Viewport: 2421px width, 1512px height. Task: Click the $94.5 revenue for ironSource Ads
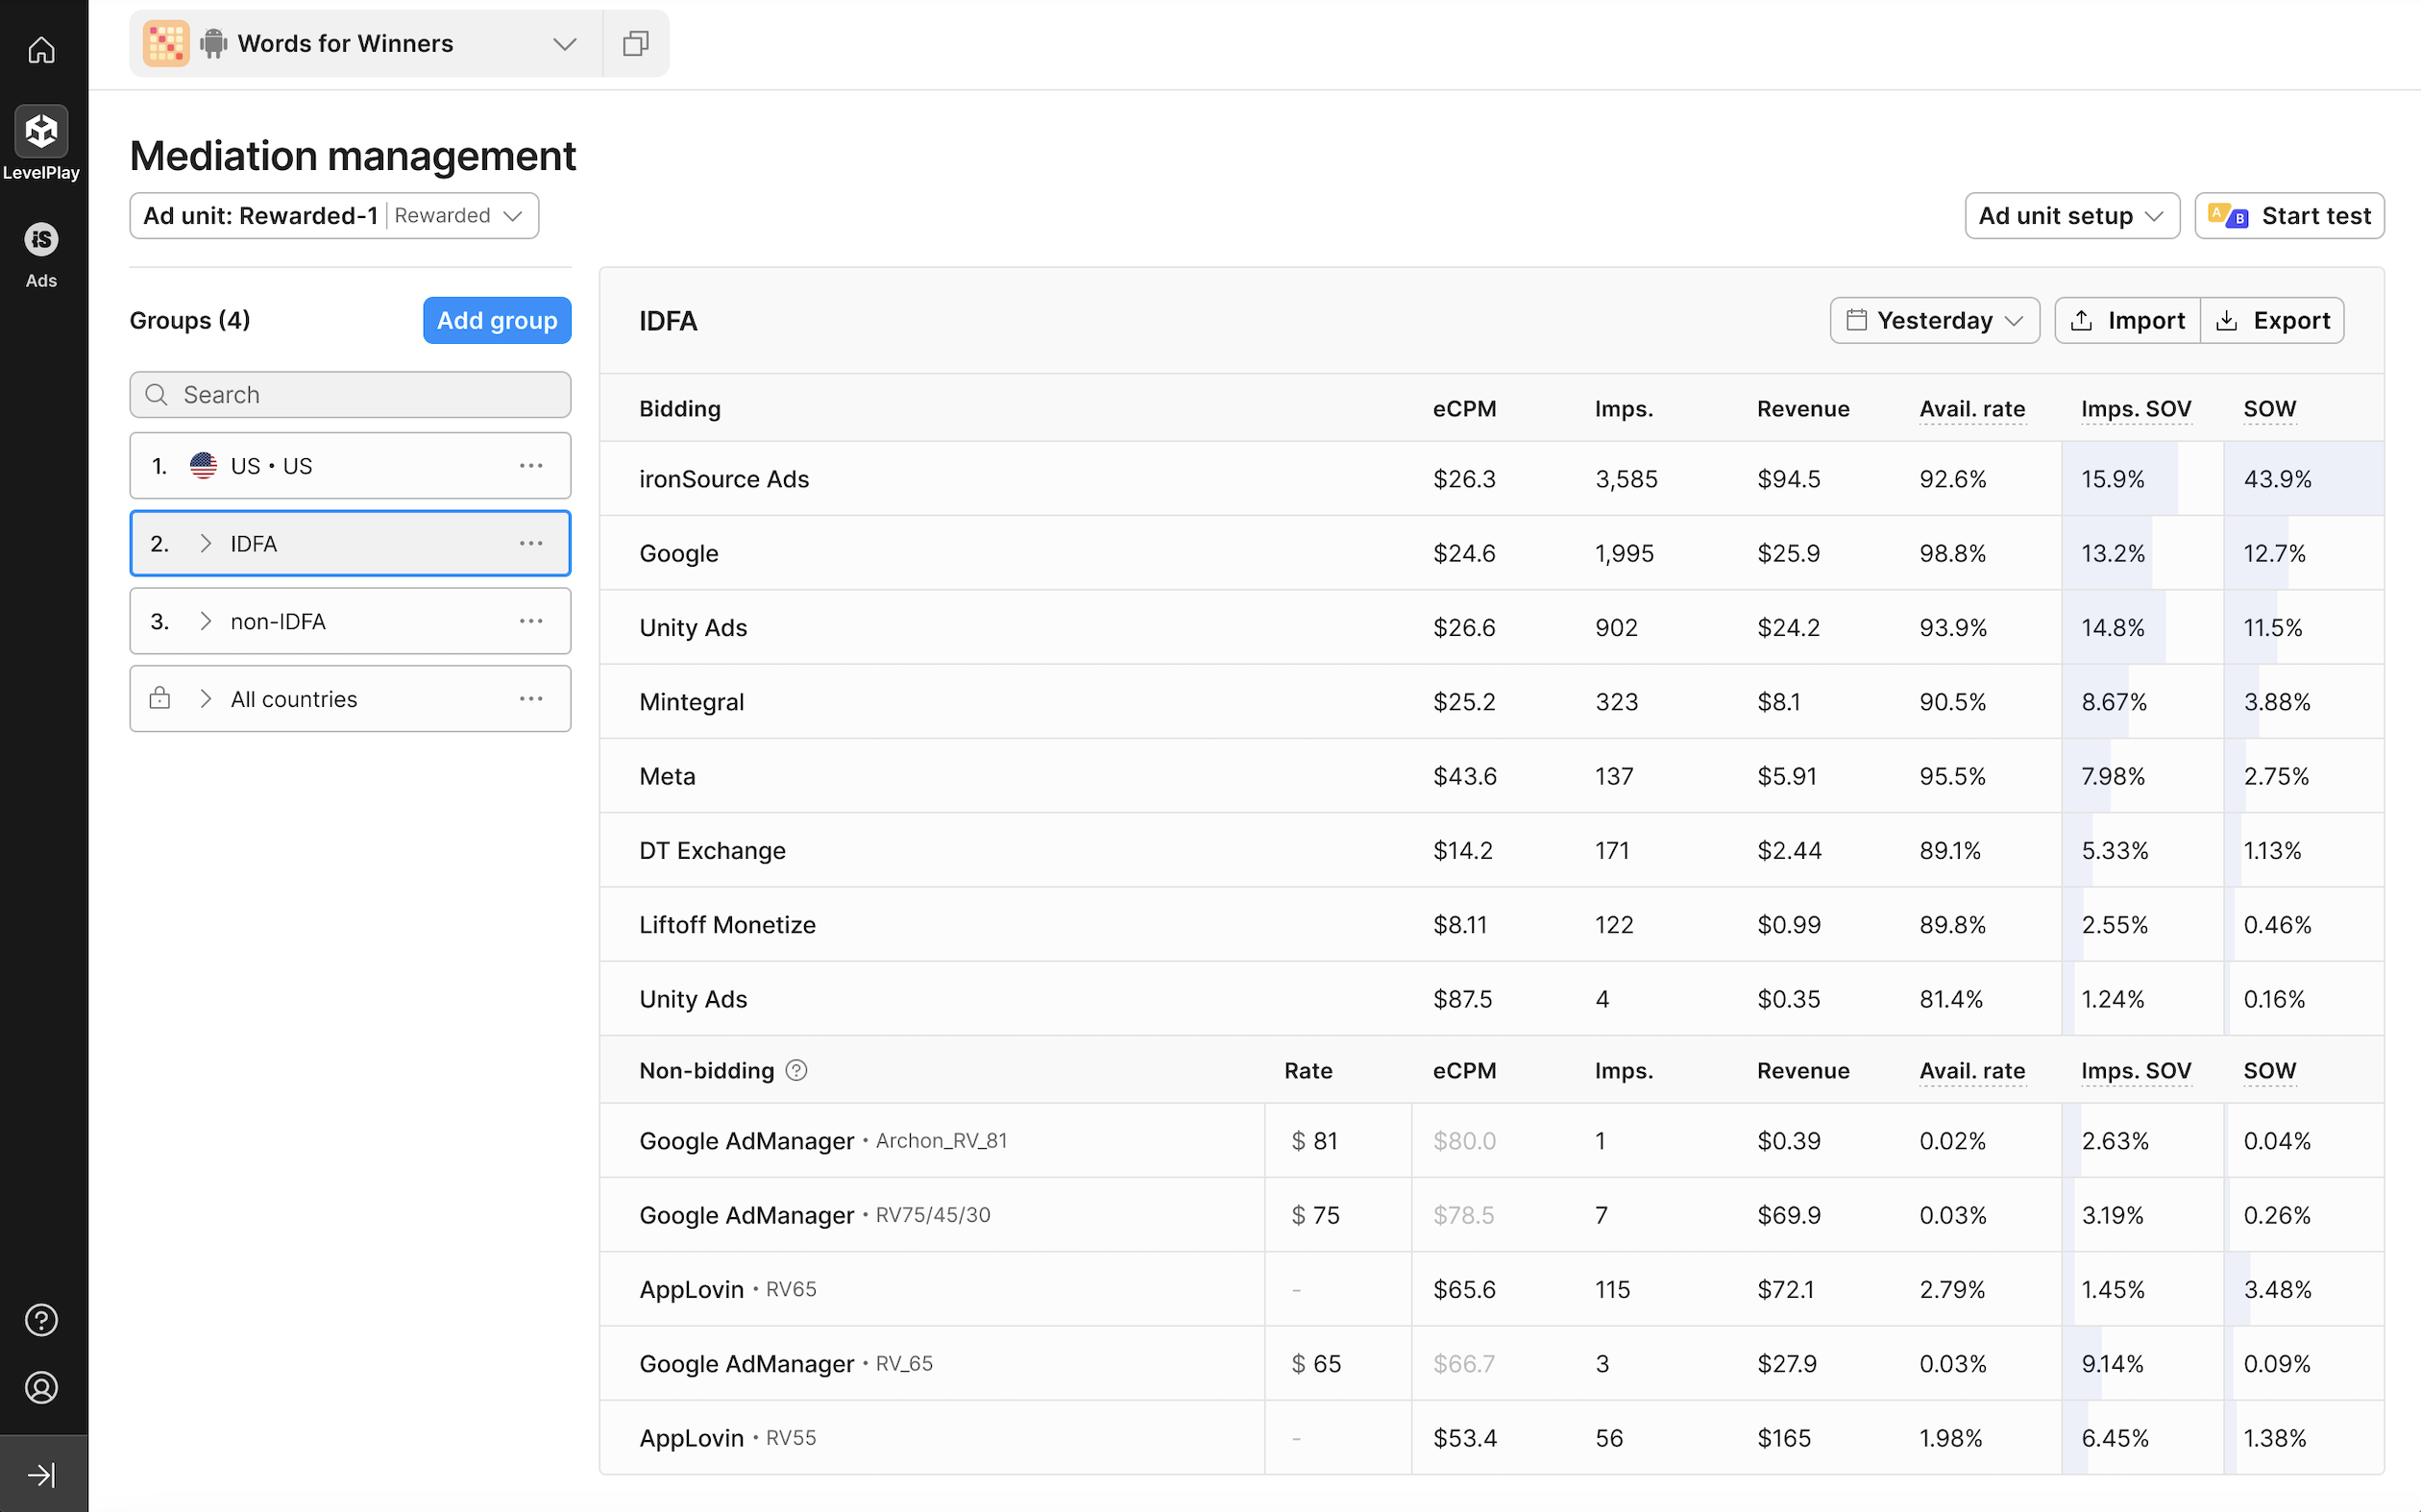1788,479
